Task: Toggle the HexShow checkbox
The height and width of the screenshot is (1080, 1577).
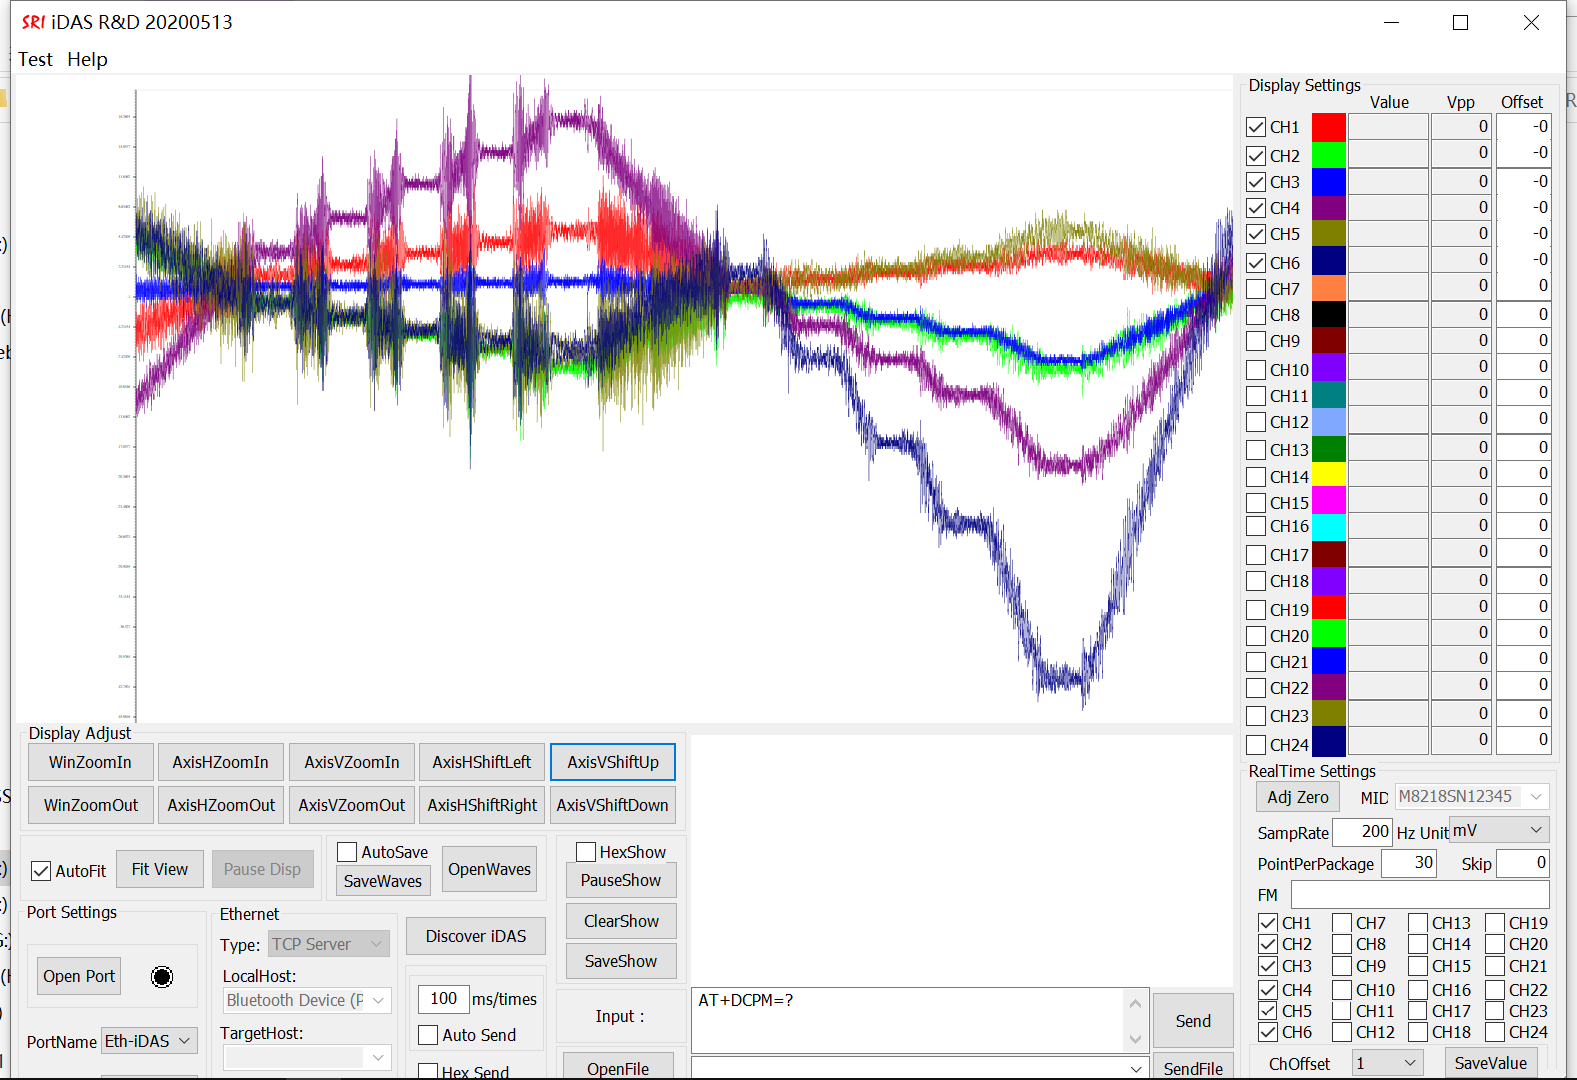Action: (586, 852)
